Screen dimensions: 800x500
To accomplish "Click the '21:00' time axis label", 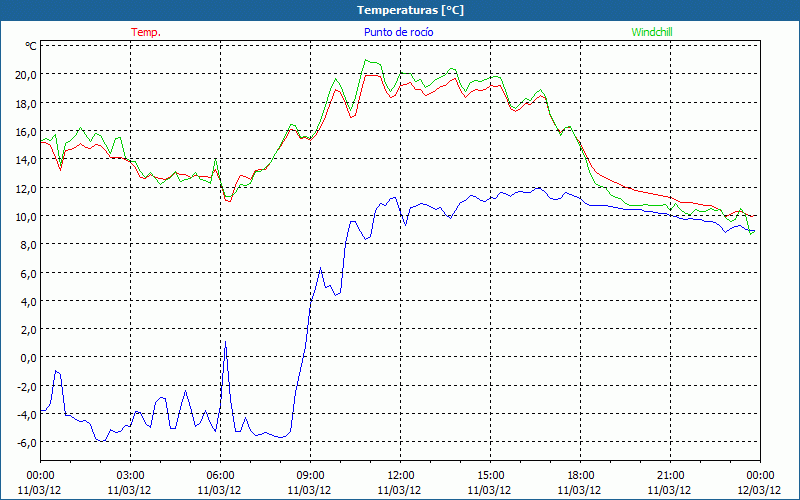I will point(670,476).
